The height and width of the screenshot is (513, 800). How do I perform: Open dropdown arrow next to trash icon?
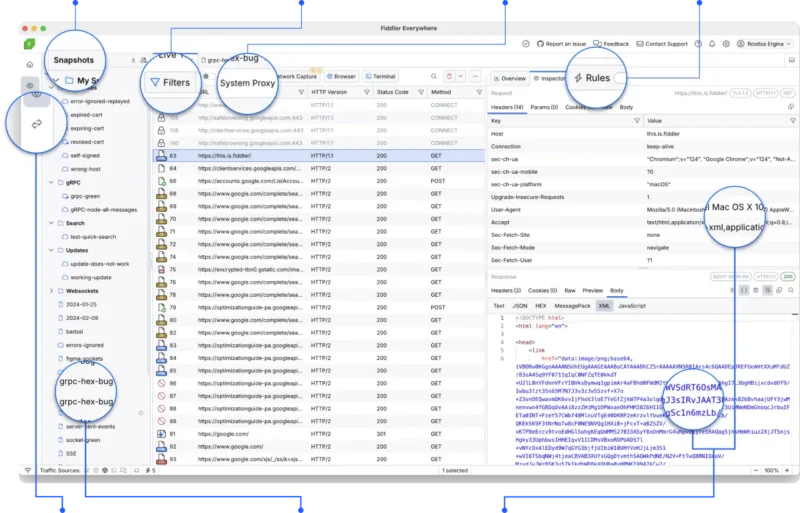460,77
